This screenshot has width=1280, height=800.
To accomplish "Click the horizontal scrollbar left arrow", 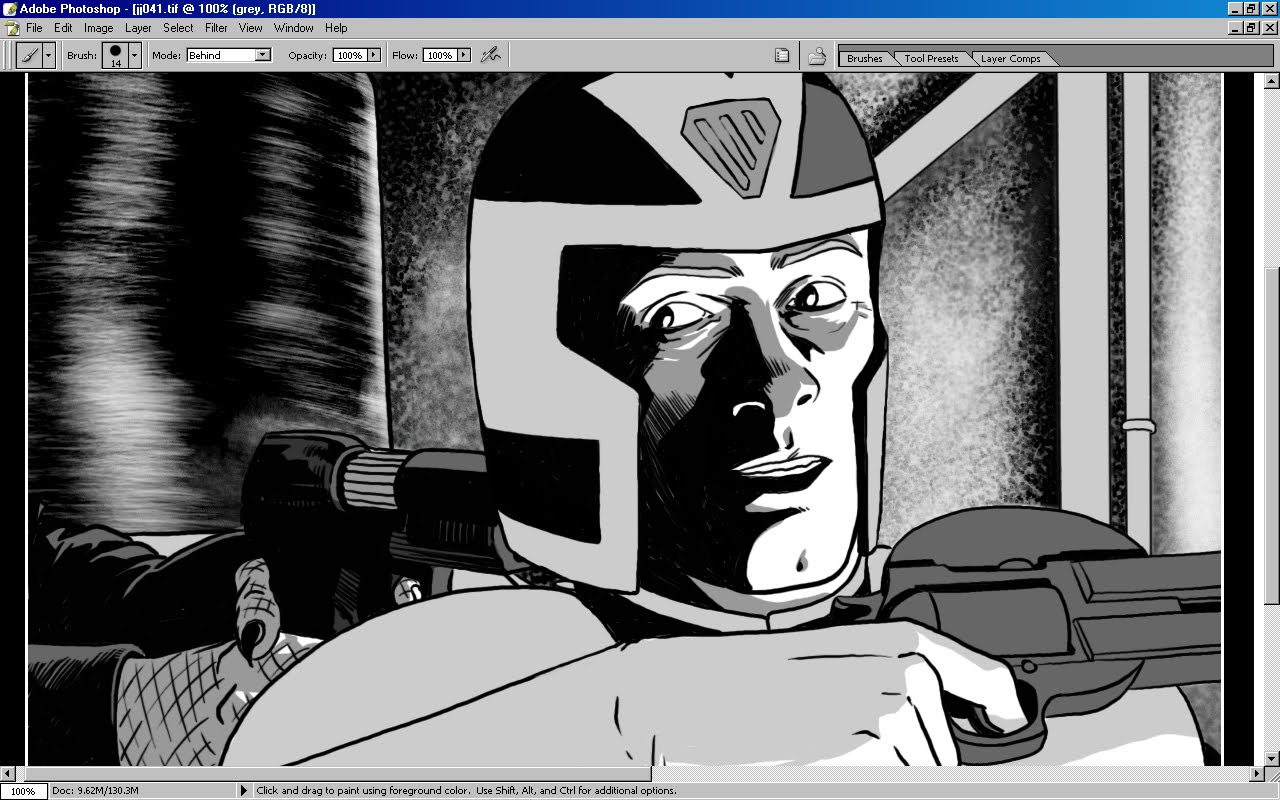I will (8, 773).
